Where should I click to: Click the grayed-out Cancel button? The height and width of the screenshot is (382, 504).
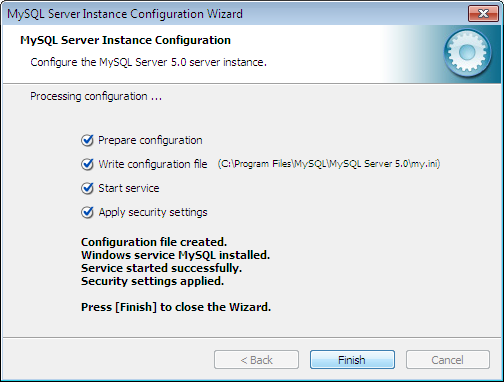click(448, 360)
